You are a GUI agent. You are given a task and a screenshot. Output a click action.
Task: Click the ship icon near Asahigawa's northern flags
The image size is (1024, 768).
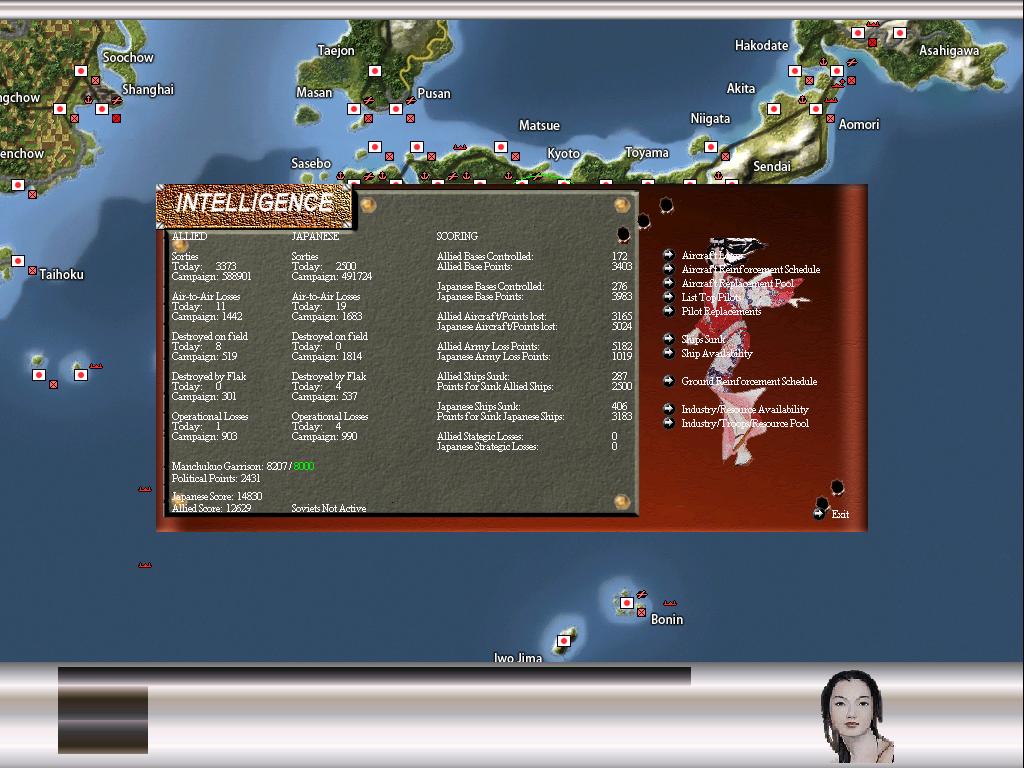coord(872,25)
